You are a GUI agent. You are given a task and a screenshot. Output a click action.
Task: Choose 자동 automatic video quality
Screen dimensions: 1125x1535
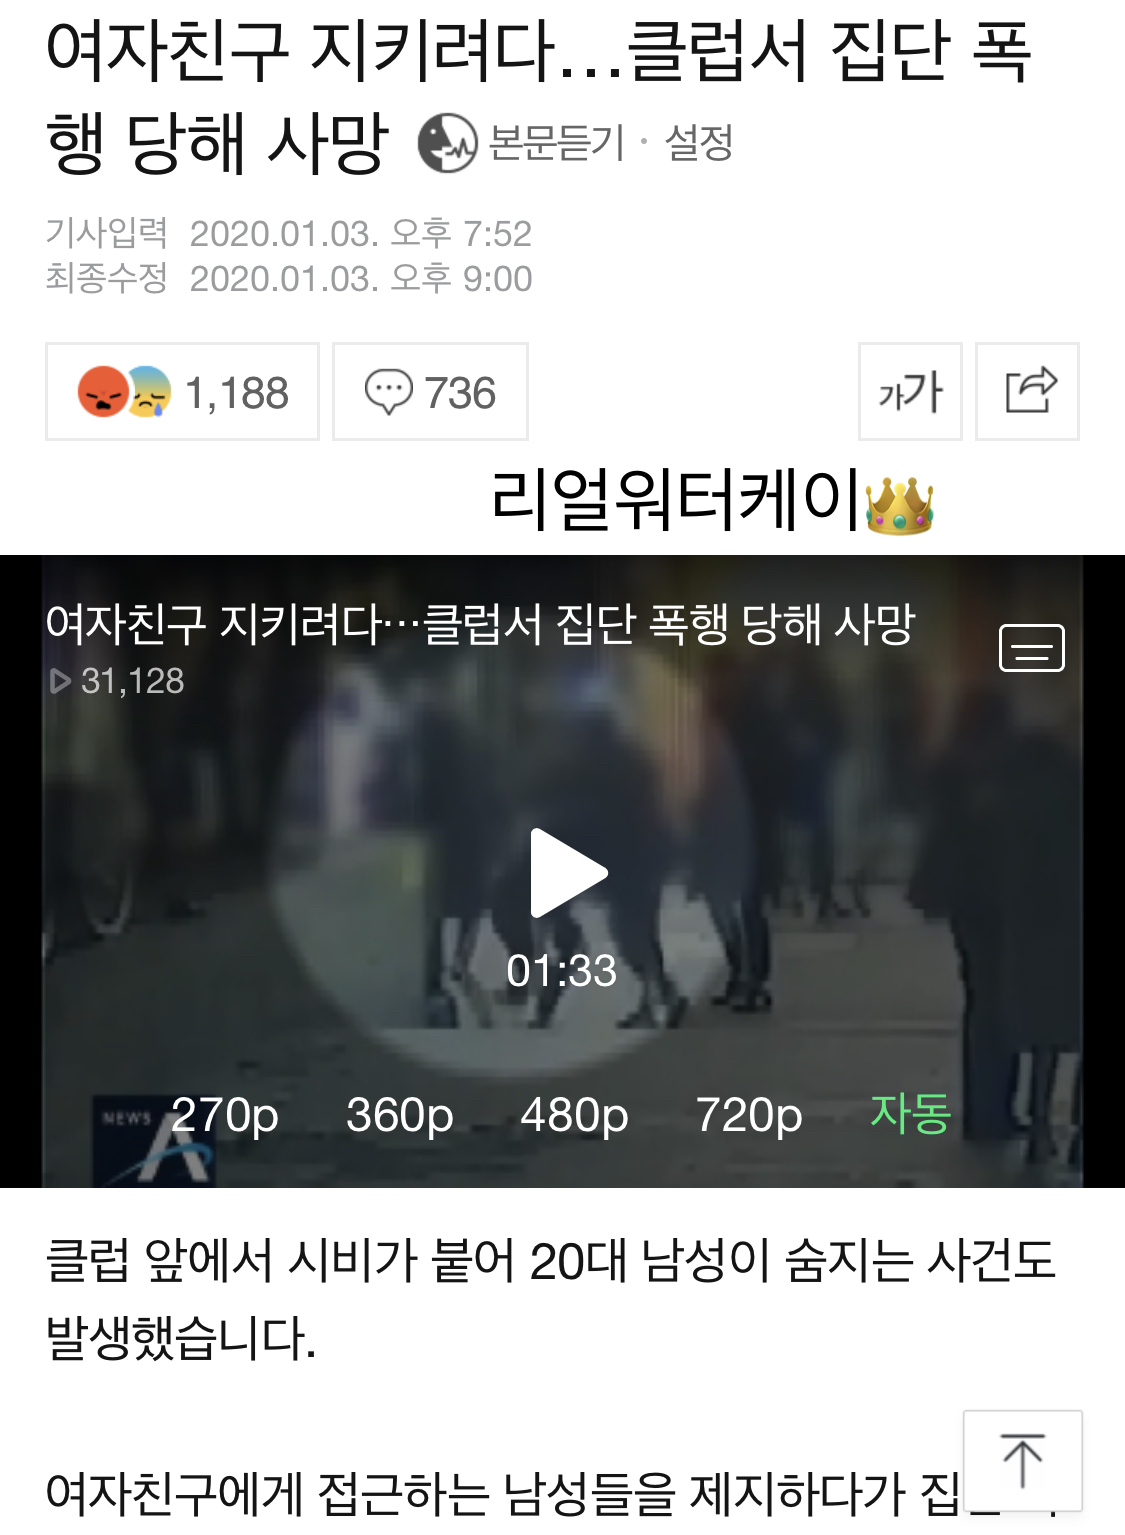pyautogui.click(x=911, y=1113)
